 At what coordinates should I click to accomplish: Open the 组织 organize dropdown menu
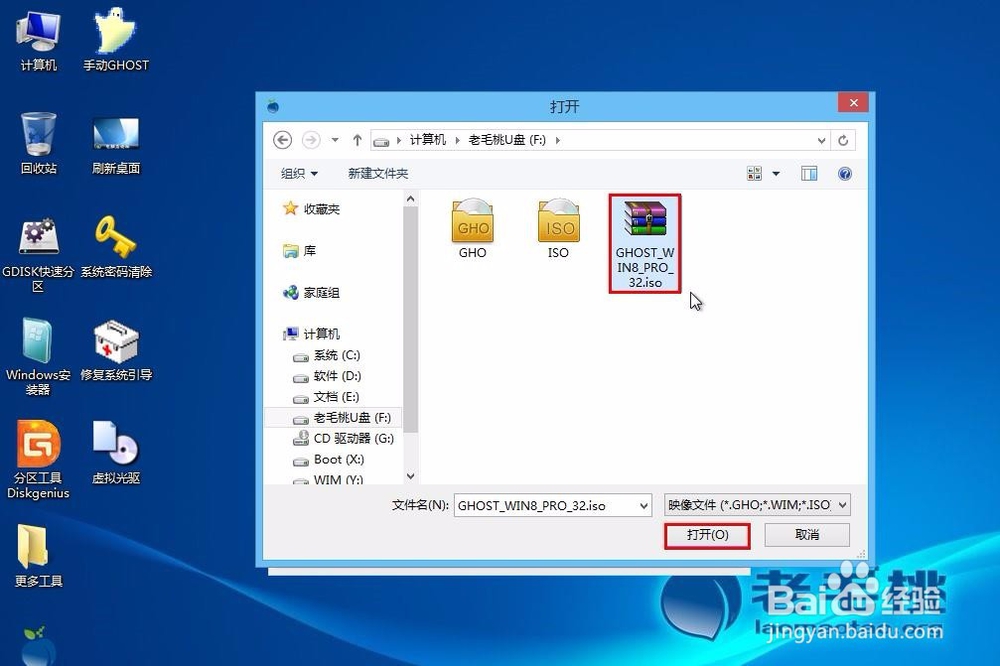point(299,174)
